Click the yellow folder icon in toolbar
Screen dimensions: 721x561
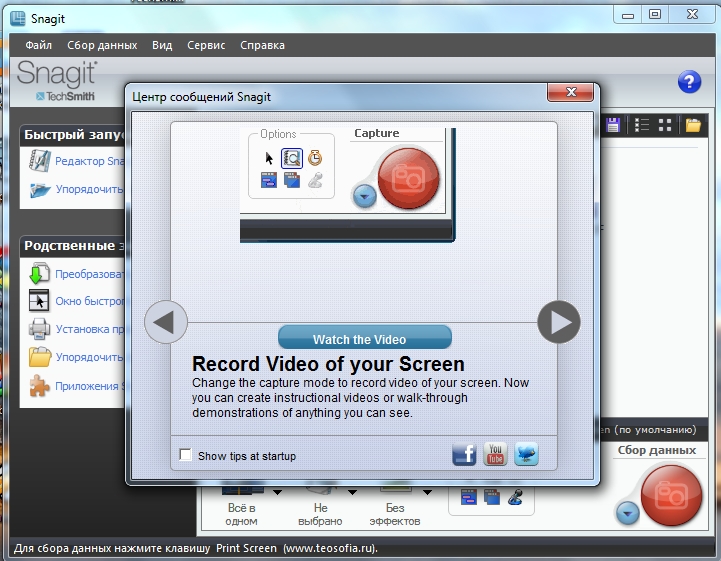[x=693, y=125]
